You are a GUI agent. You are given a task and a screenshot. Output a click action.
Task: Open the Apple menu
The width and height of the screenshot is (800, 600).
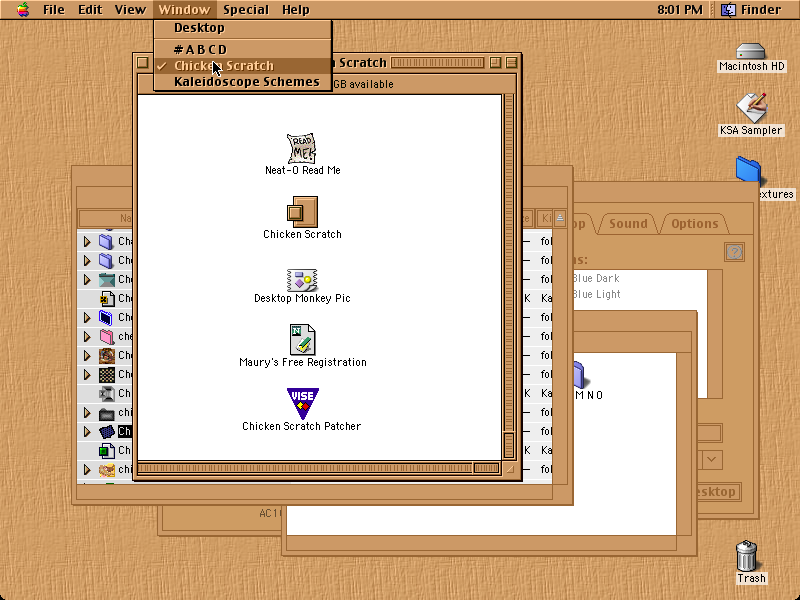click(x=22, y=10)
